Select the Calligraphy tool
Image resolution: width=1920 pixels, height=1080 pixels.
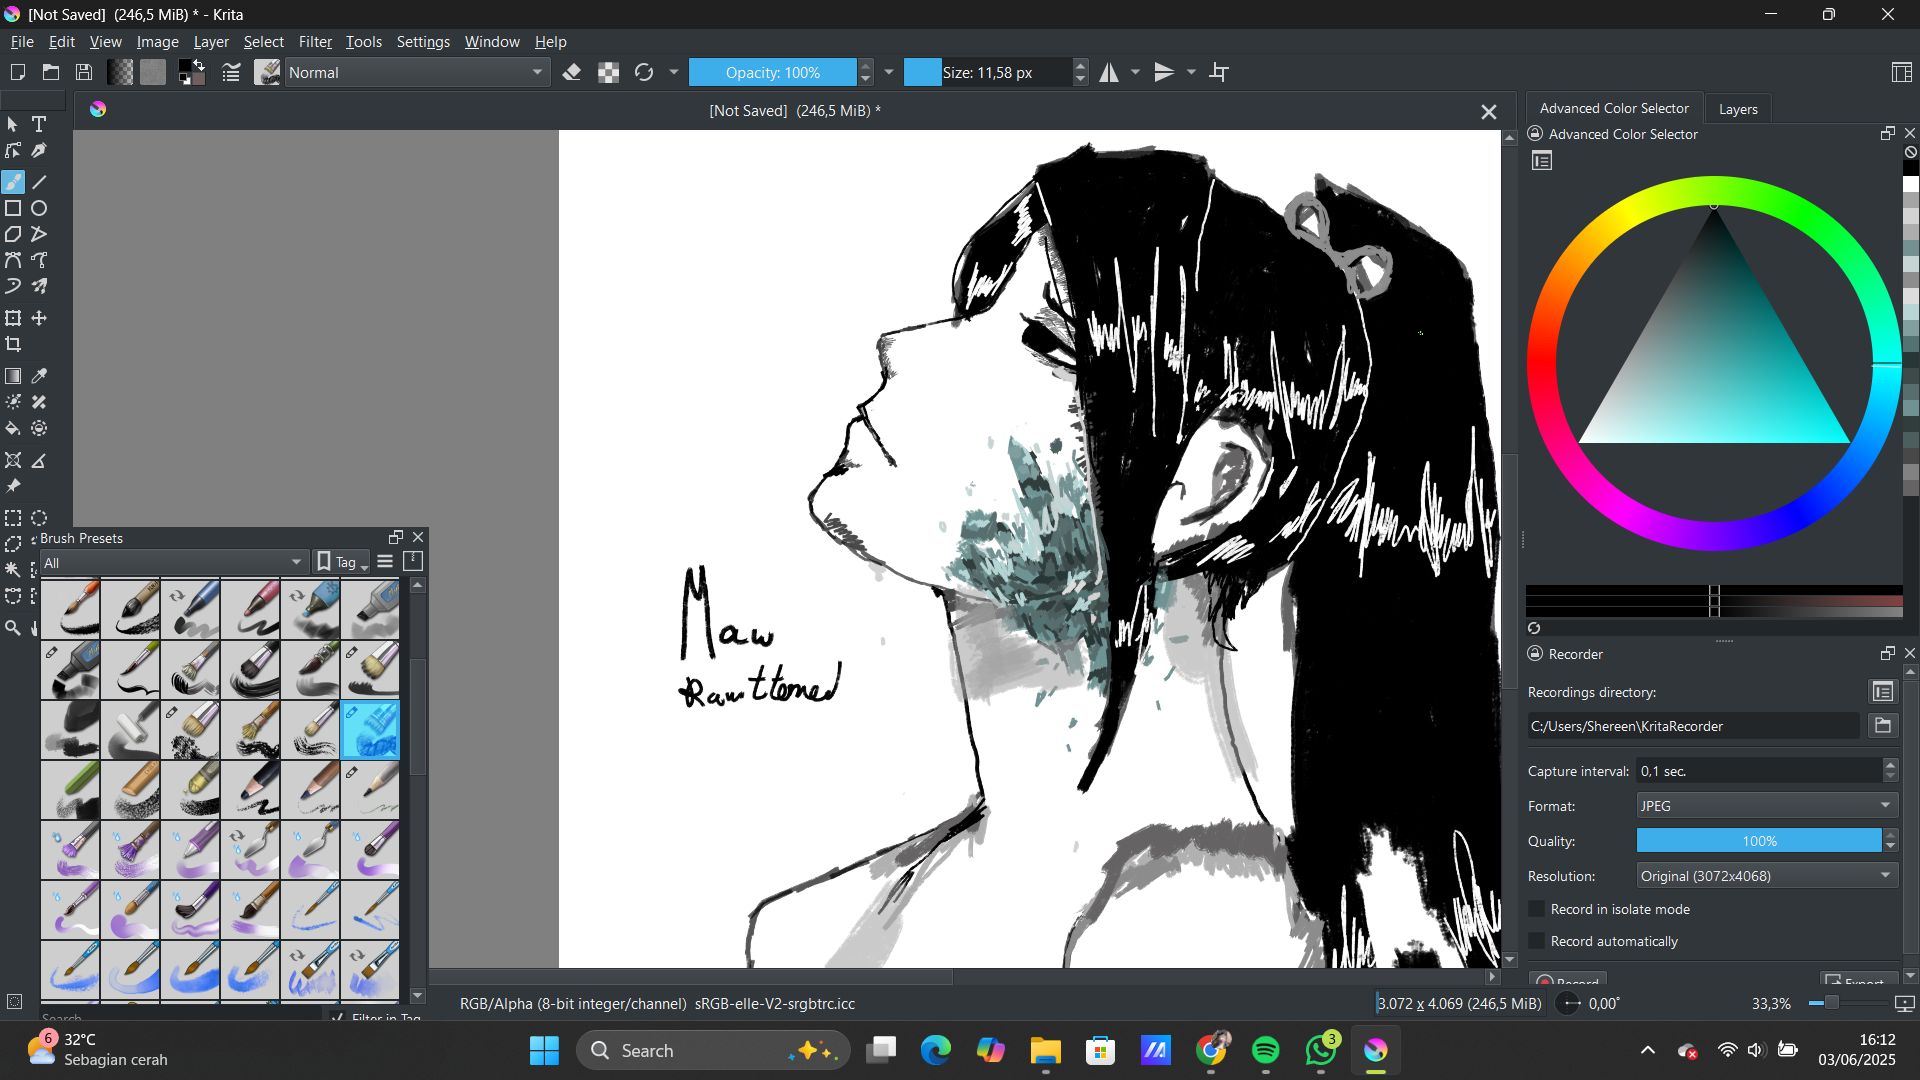pyautogui.click(x=39, y=150)
